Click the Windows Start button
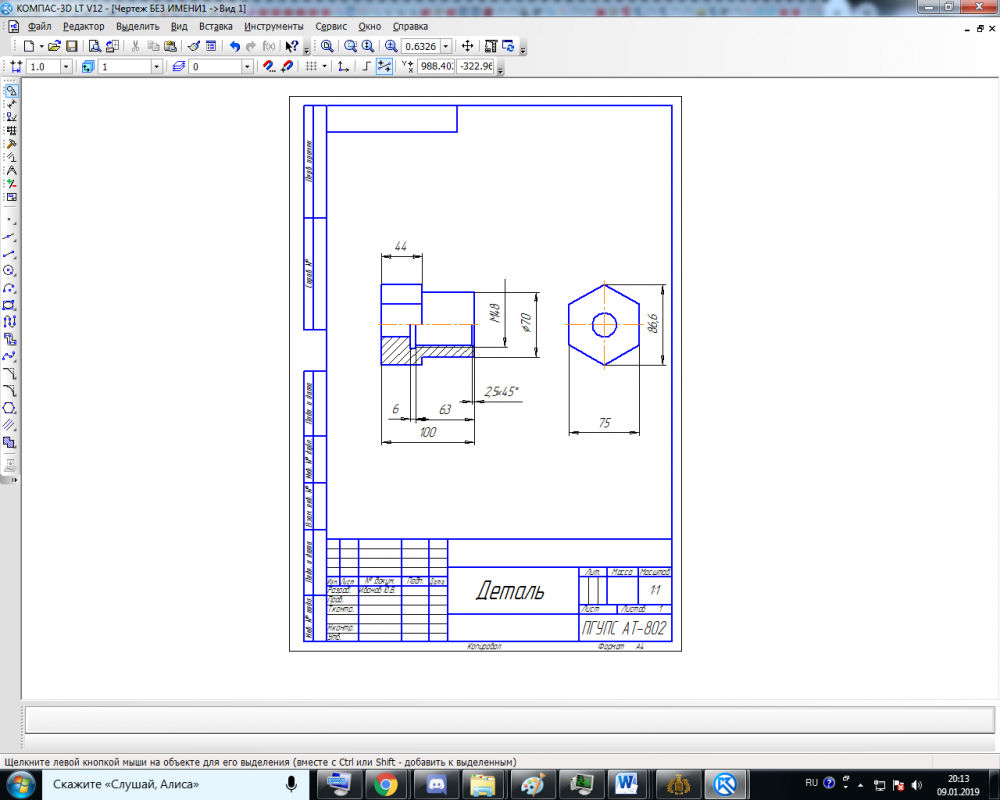 click(x=21, y=784)
